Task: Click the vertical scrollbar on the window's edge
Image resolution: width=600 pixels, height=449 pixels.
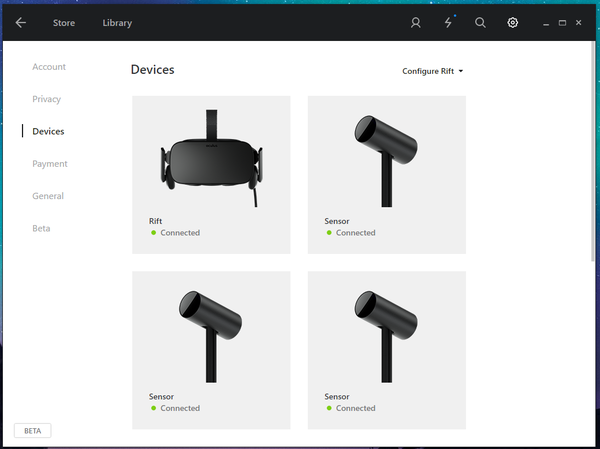Action: pos(593,151)
